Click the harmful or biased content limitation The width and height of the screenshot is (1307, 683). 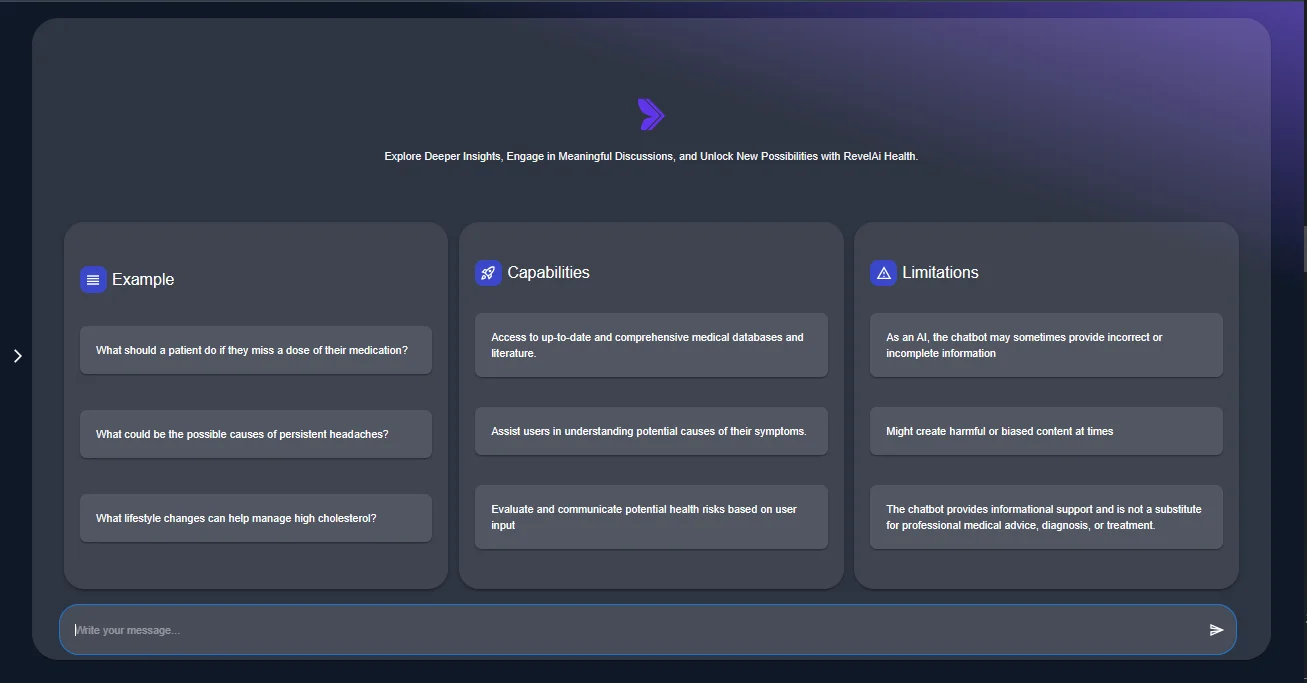1046,431
